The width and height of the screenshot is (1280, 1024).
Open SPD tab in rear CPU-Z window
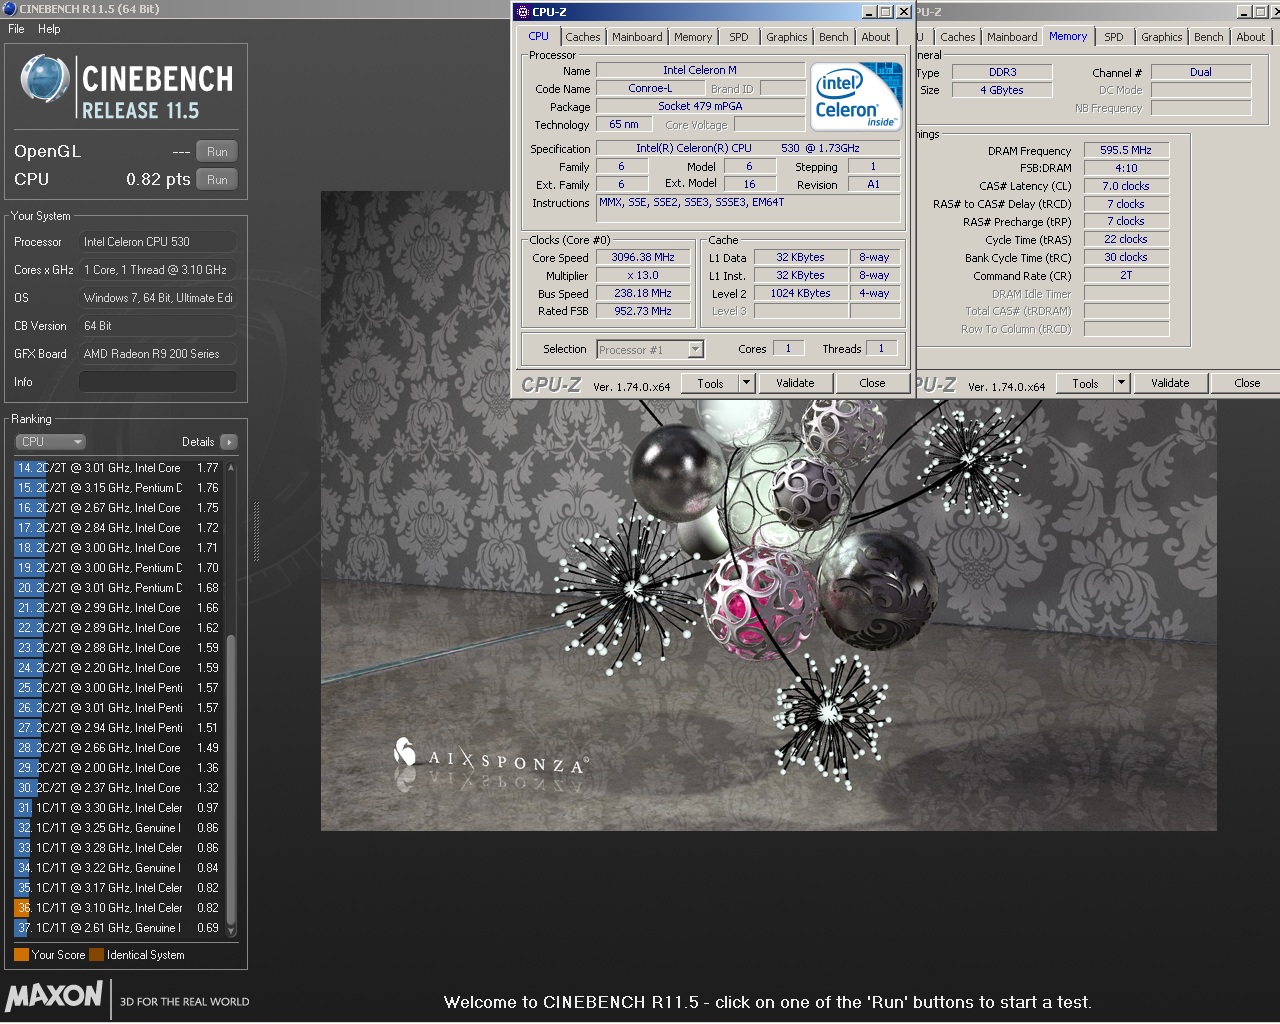[1114, 37]
